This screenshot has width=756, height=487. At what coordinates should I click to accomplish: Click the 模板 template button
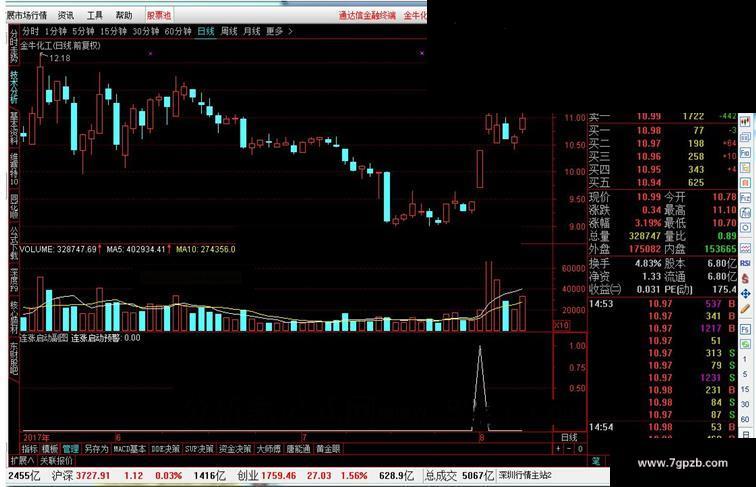point(50,449)
